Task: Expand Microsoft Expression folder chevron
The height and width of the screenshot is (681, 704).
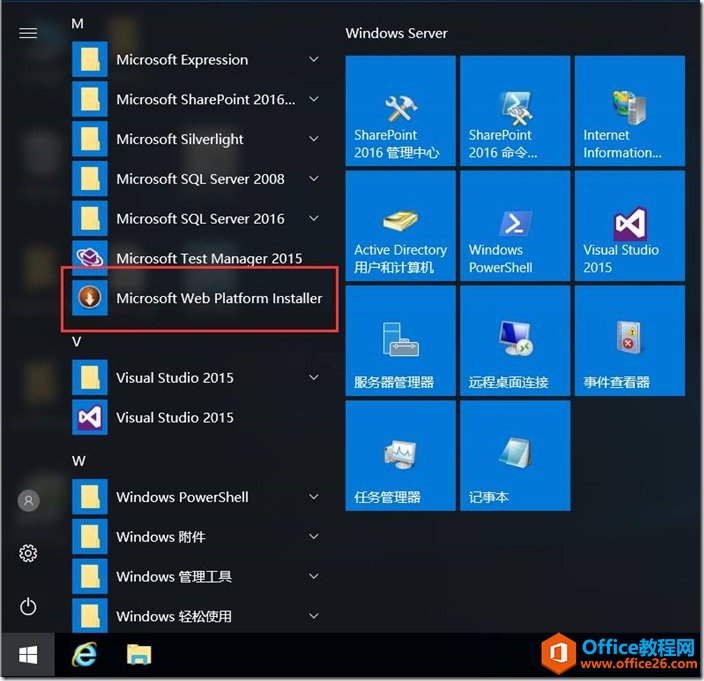Action: (314, 59)
